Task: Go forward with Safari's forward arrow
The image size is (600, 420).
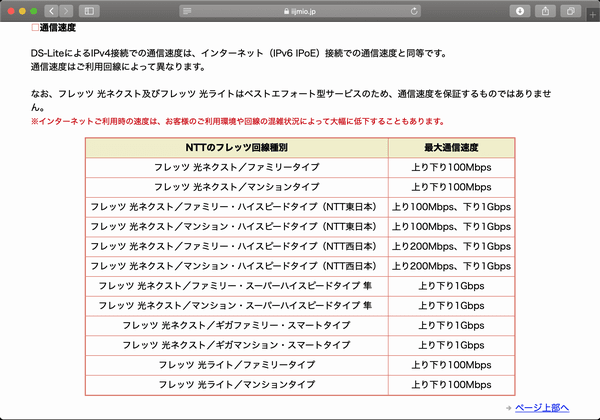Action: point(66,11)
